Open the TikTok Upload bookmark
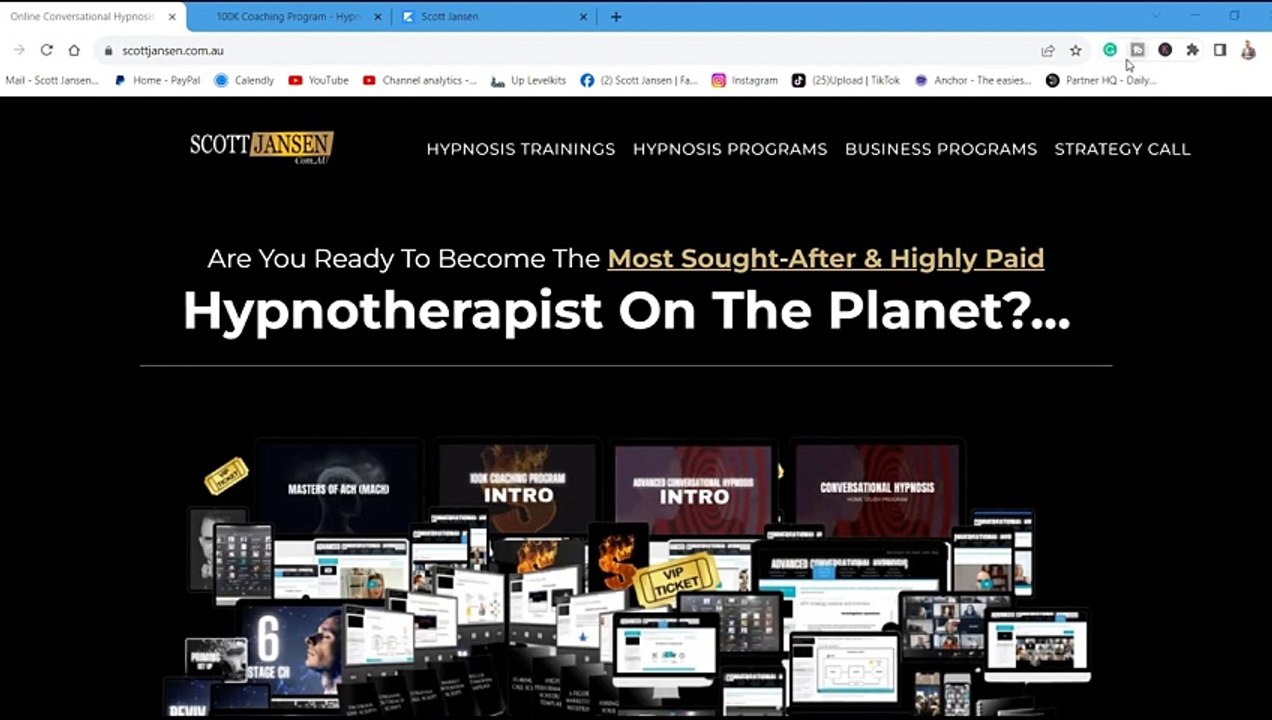 (846, 80)
